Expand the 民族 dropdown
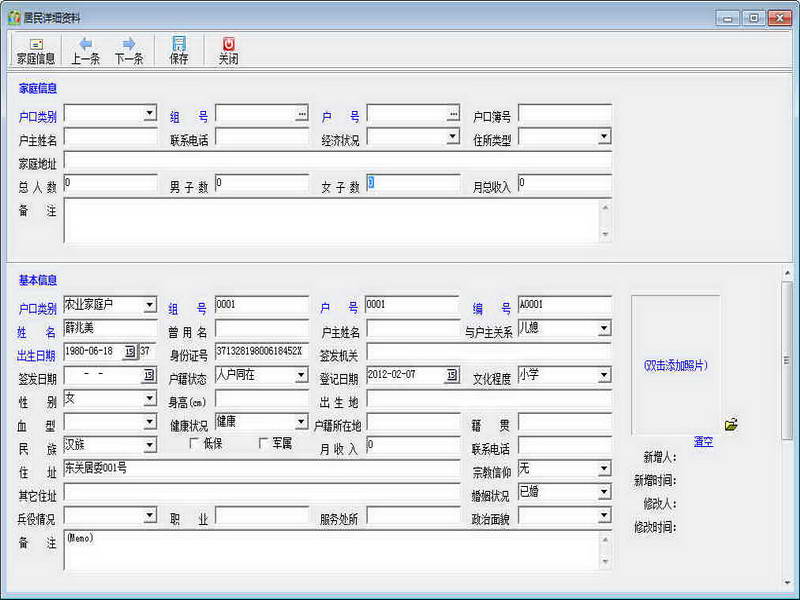Image resolution: width=800 pixels, height=600 pixels. [149, 445]
